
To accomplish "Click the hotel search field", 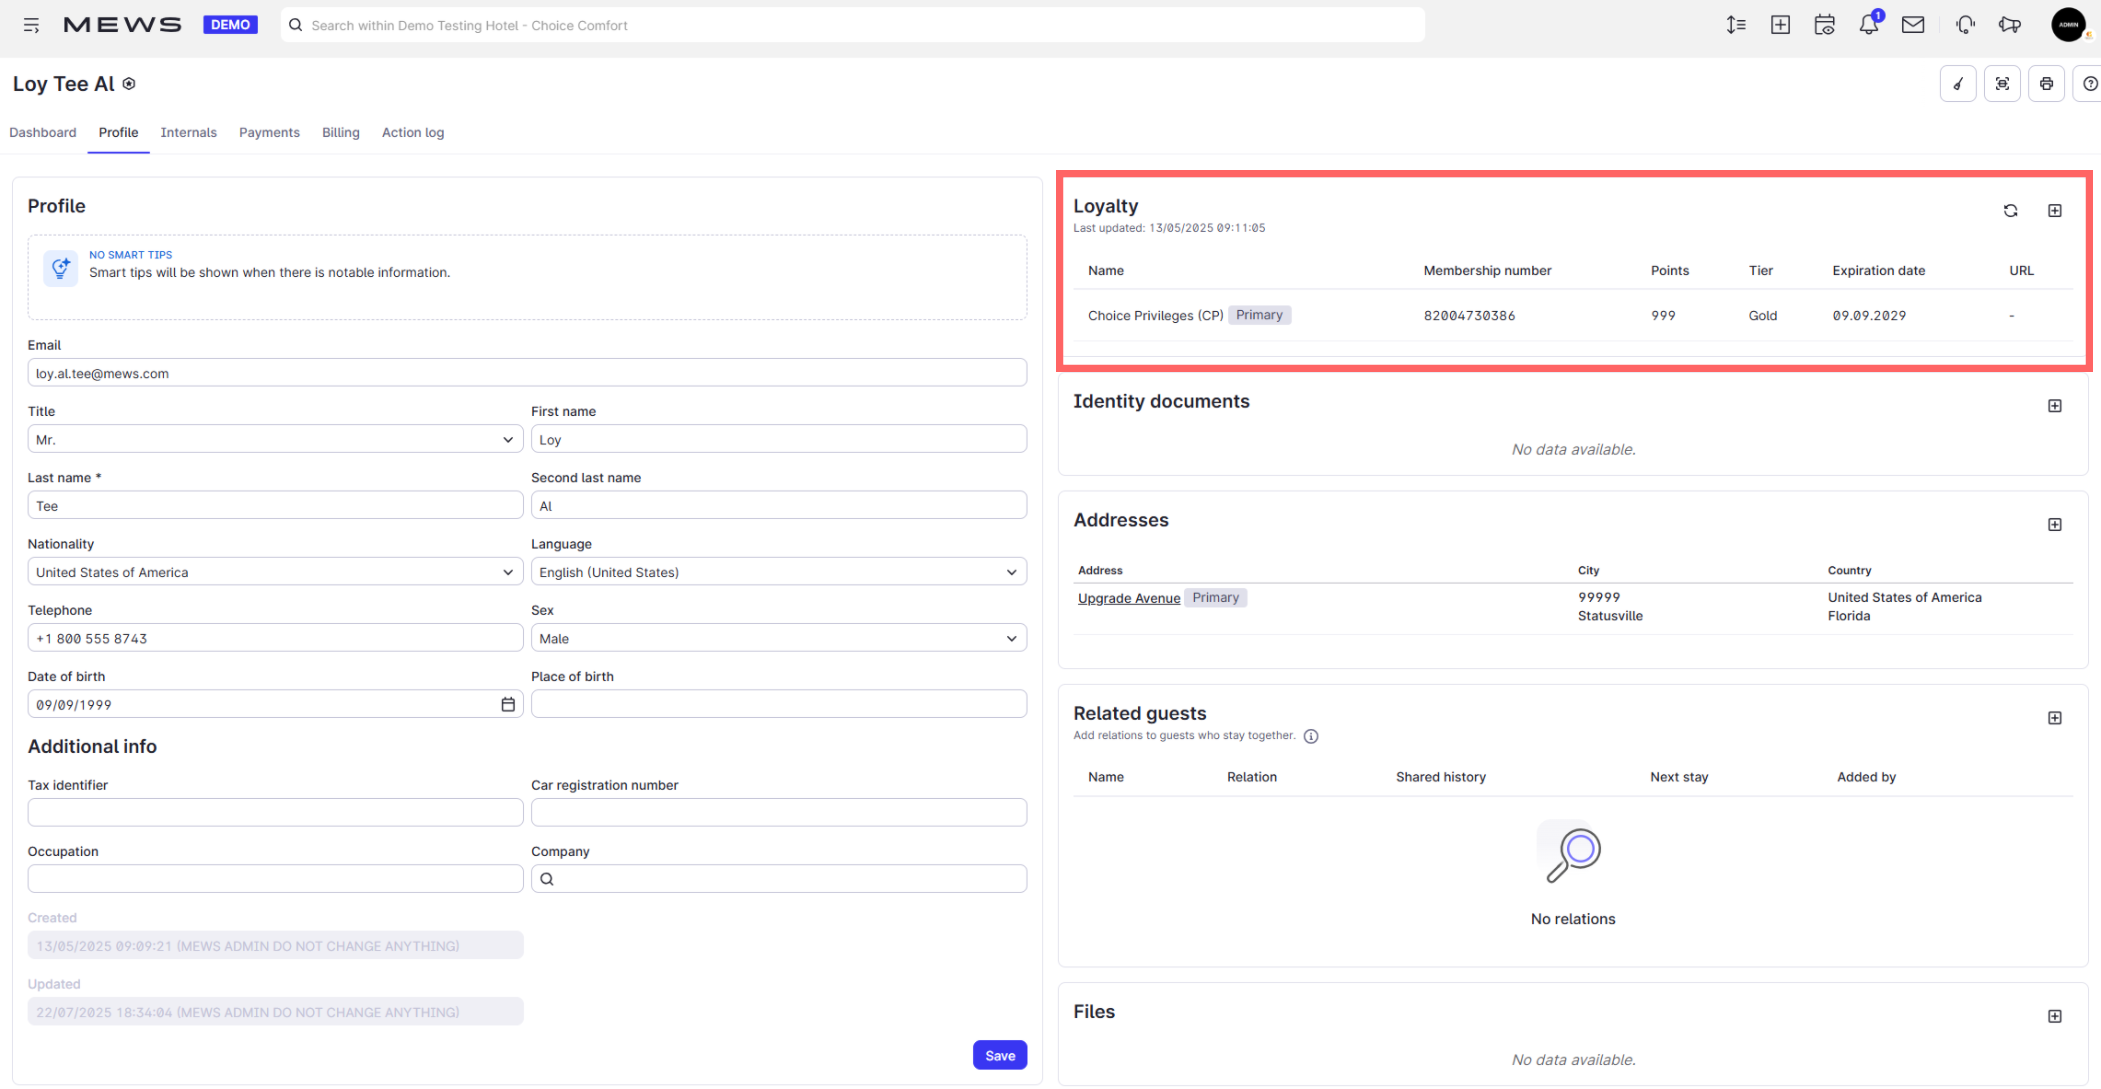I will tap(850, 25).
